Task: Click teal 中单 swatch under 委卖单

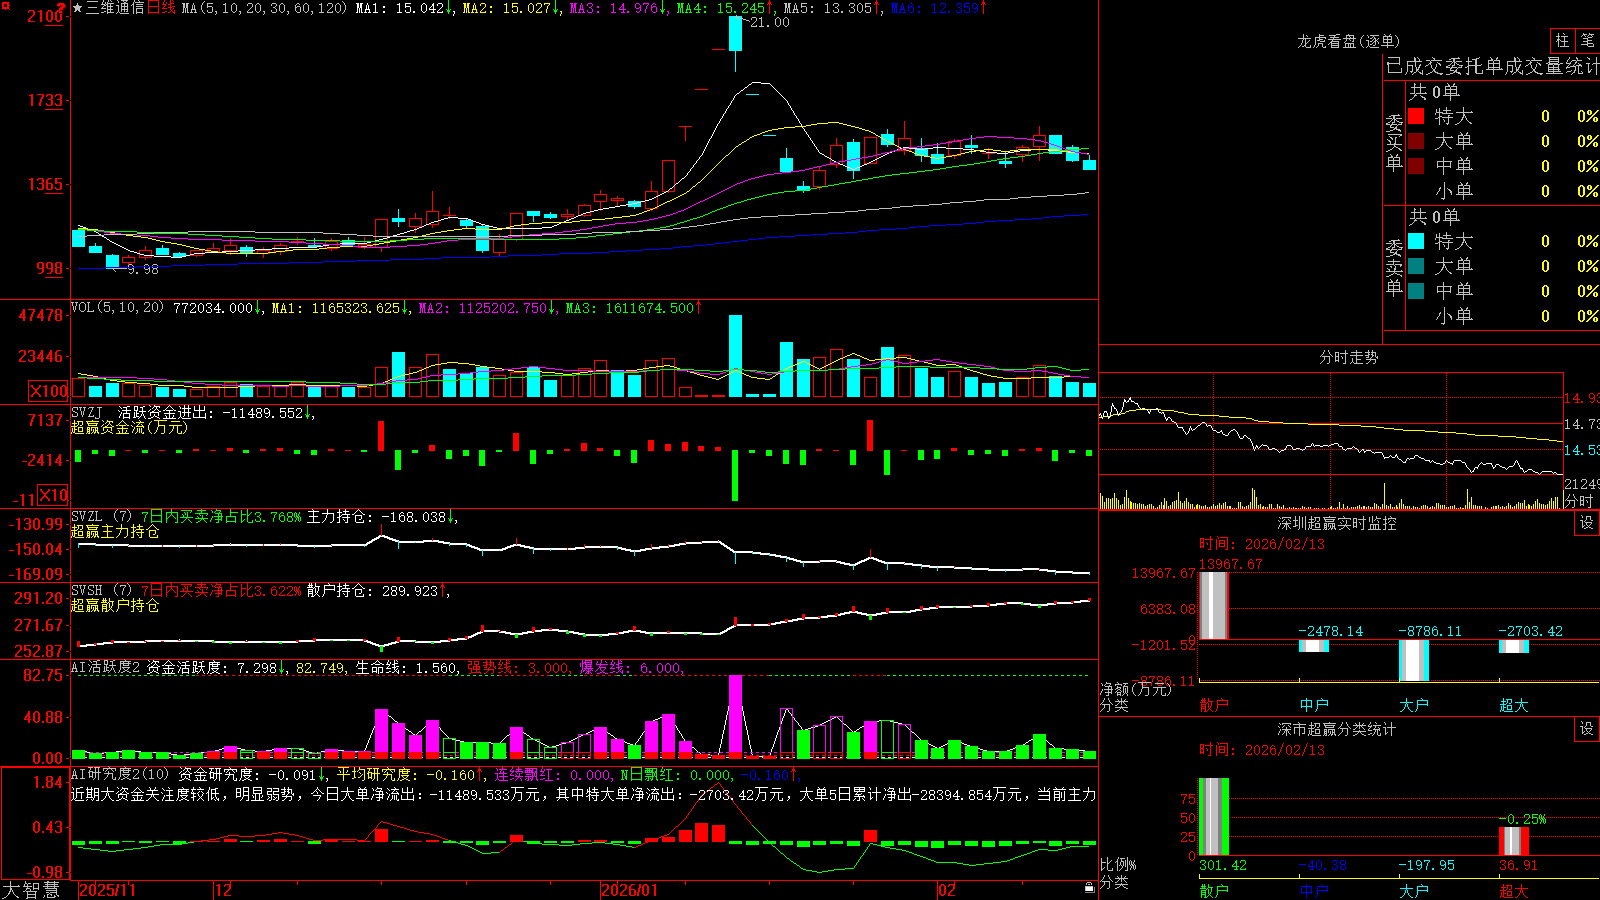Action: (1416, 291)
